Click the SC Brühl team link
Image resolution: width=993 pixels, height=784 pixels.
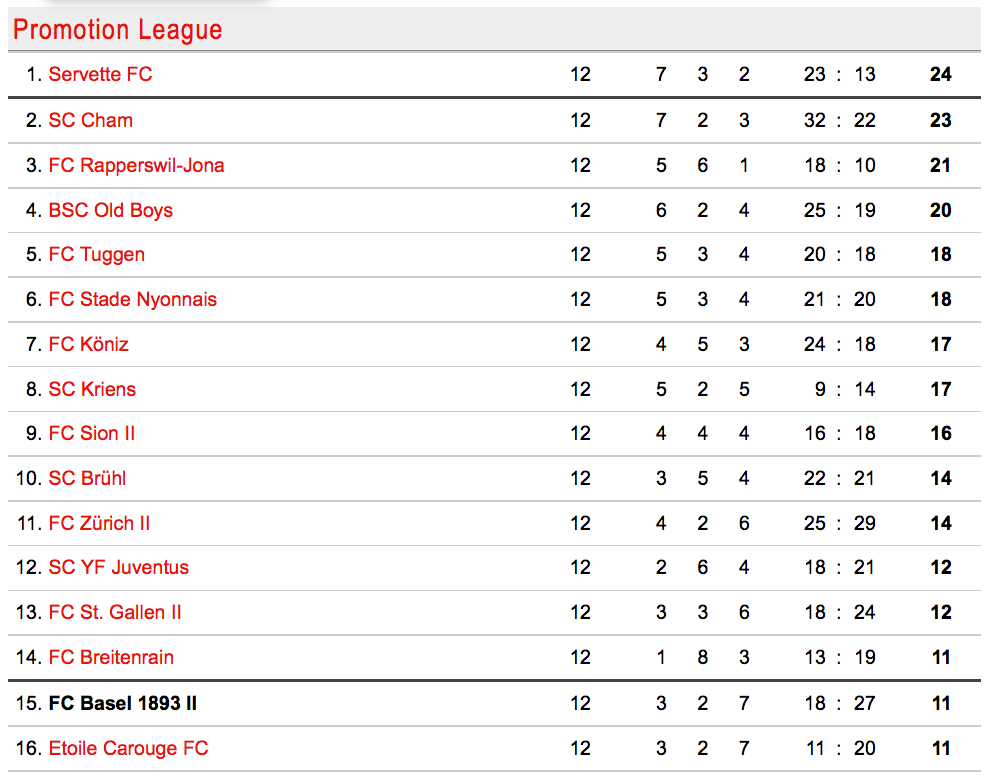(87, 479)
